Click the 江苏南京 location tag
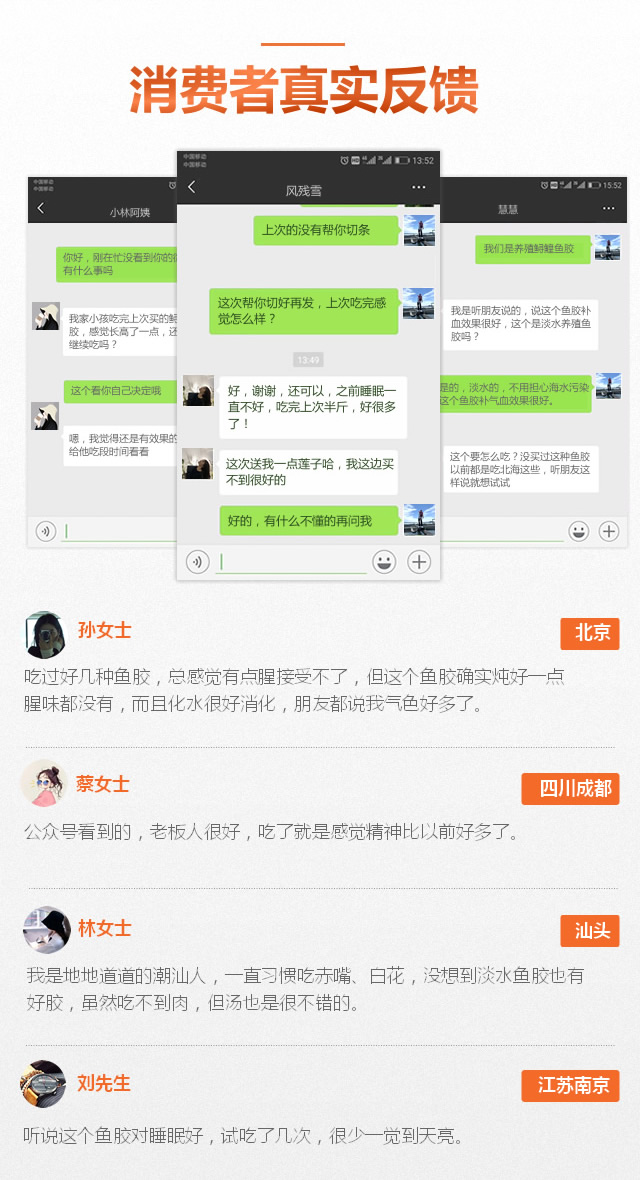This screenshot has height=1180, width=640. [x=570, y=1086]
